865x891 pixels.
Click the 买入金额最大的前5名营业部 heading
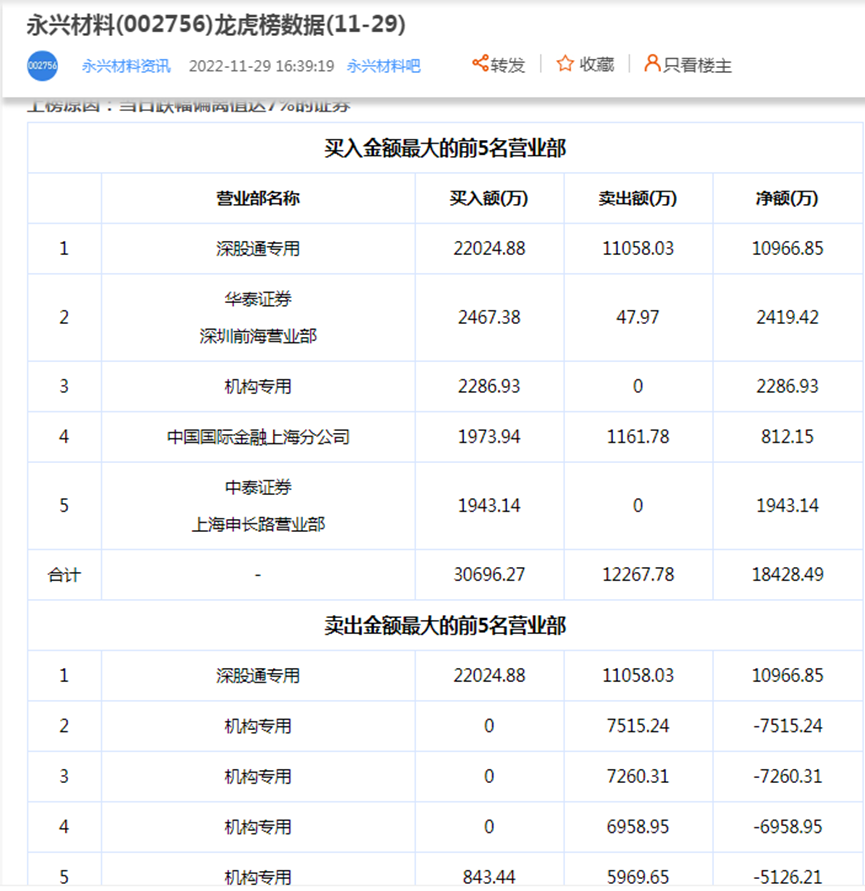point(445,148)
